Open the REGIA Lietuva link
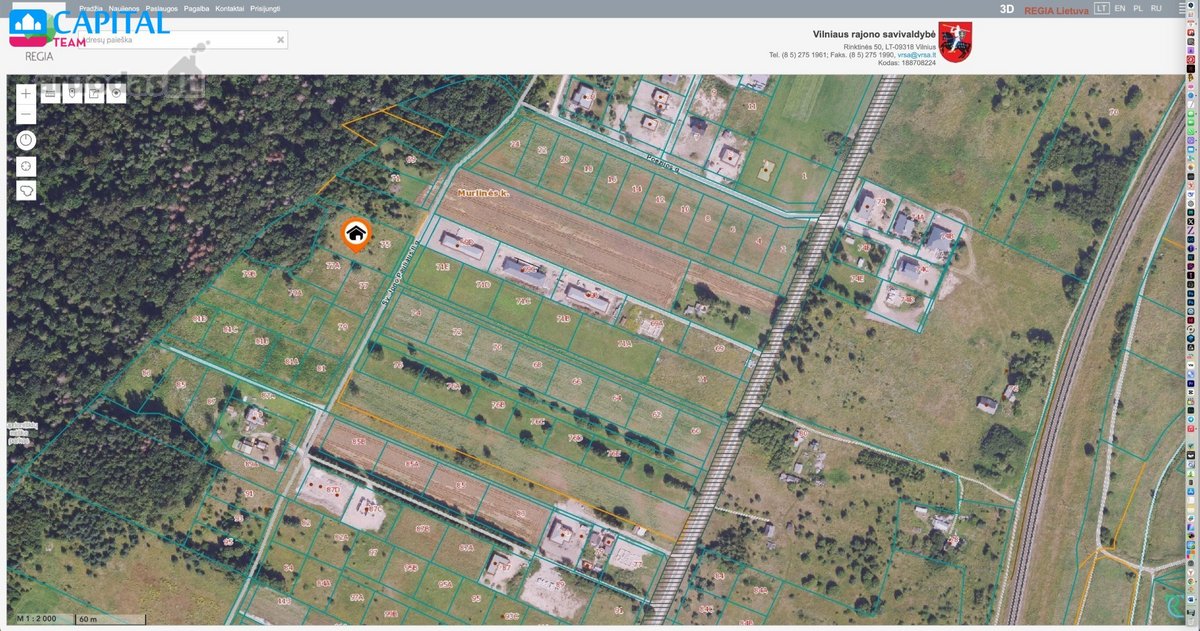The image size is (1200, 631). pos(1056,10)
